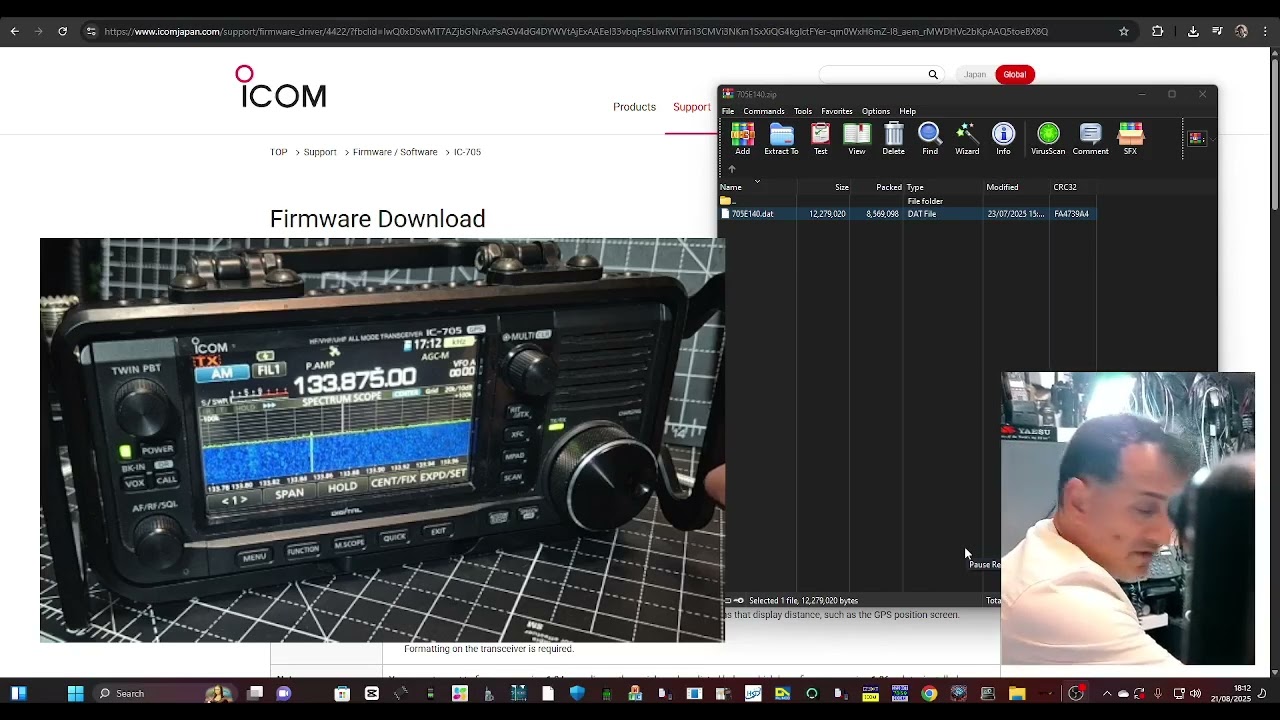Click the 'Firmware Download' heading text

(x=377, y=219)
